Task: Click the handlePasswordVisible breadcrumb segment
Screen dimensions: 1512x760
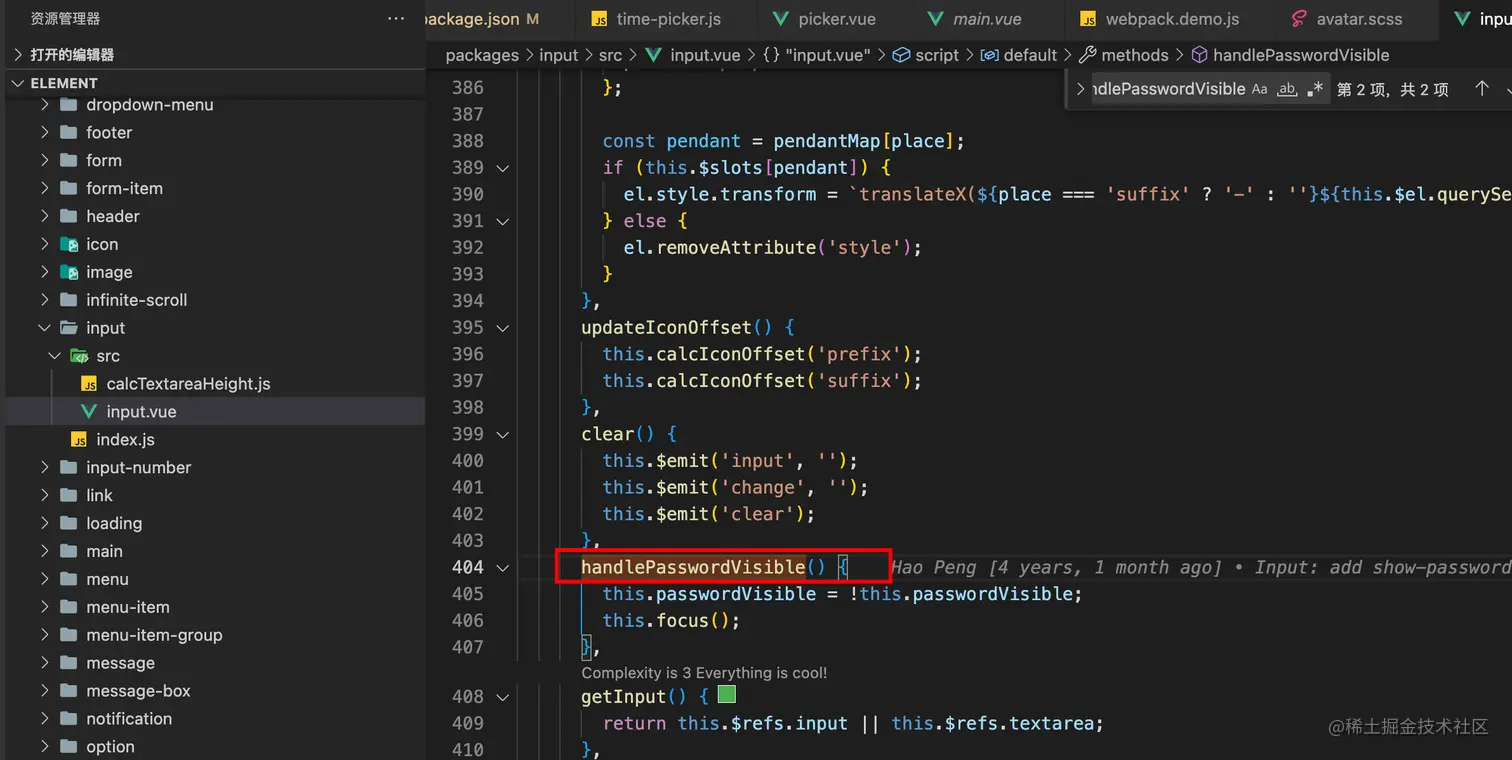Action: point(1290,55)
